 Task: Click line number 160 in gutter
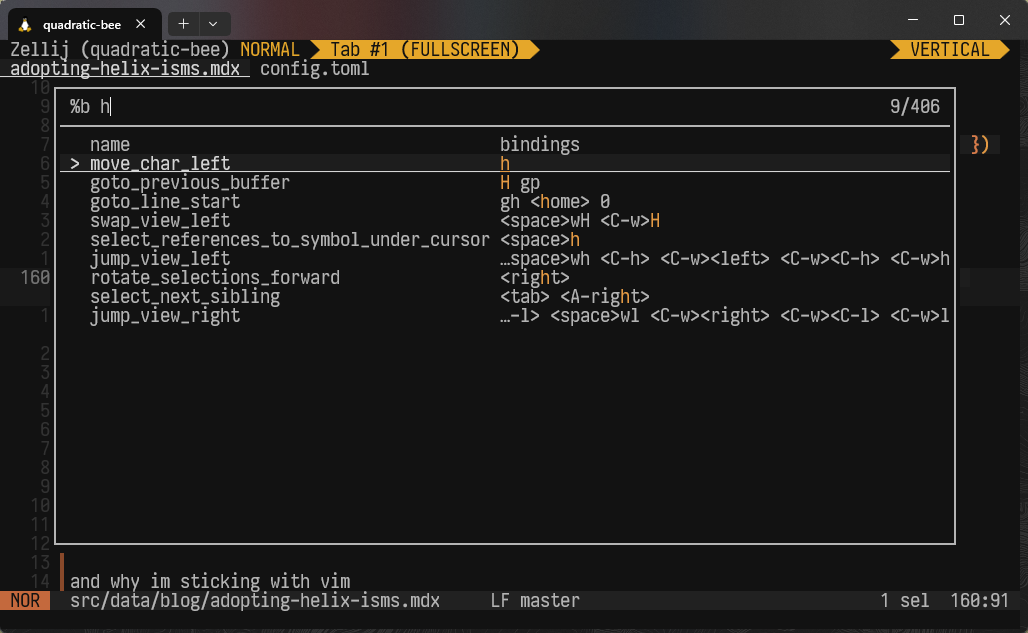point(35,277)
